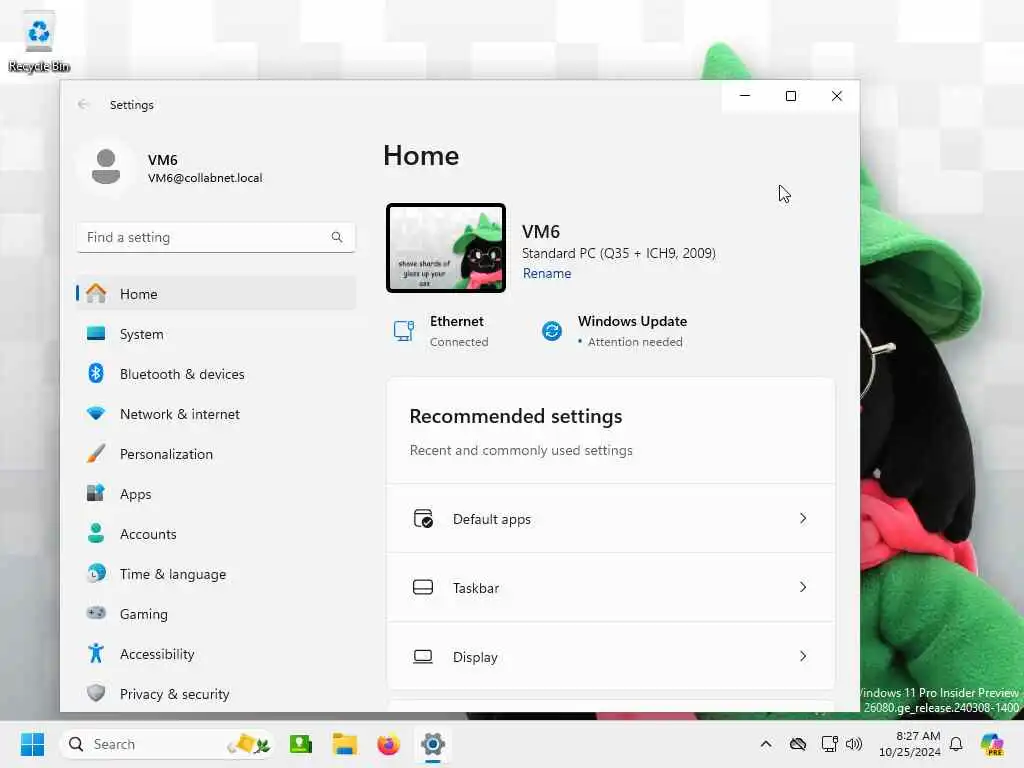Open the Copilot preview icon
1024x768 pixels.
pyautogui.click(x=993, y=744)
